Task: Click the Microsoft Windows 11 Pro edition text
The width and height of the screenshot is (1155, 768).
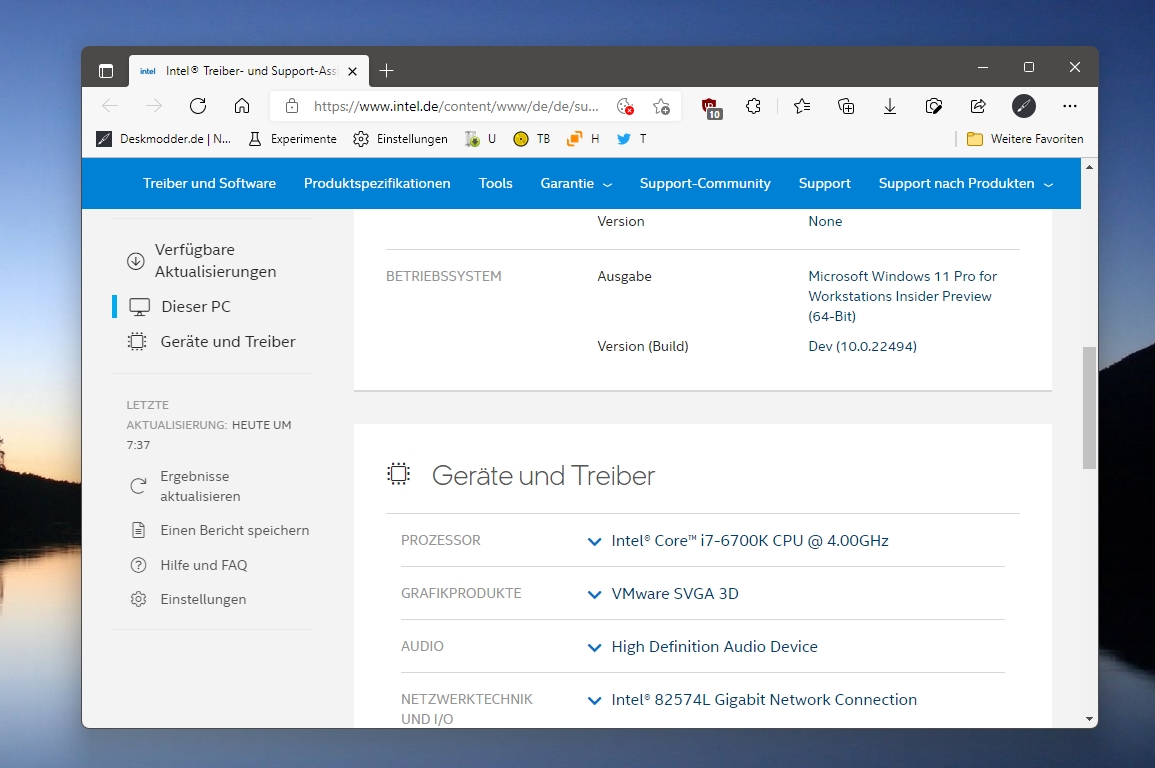Action: (902, 296)
